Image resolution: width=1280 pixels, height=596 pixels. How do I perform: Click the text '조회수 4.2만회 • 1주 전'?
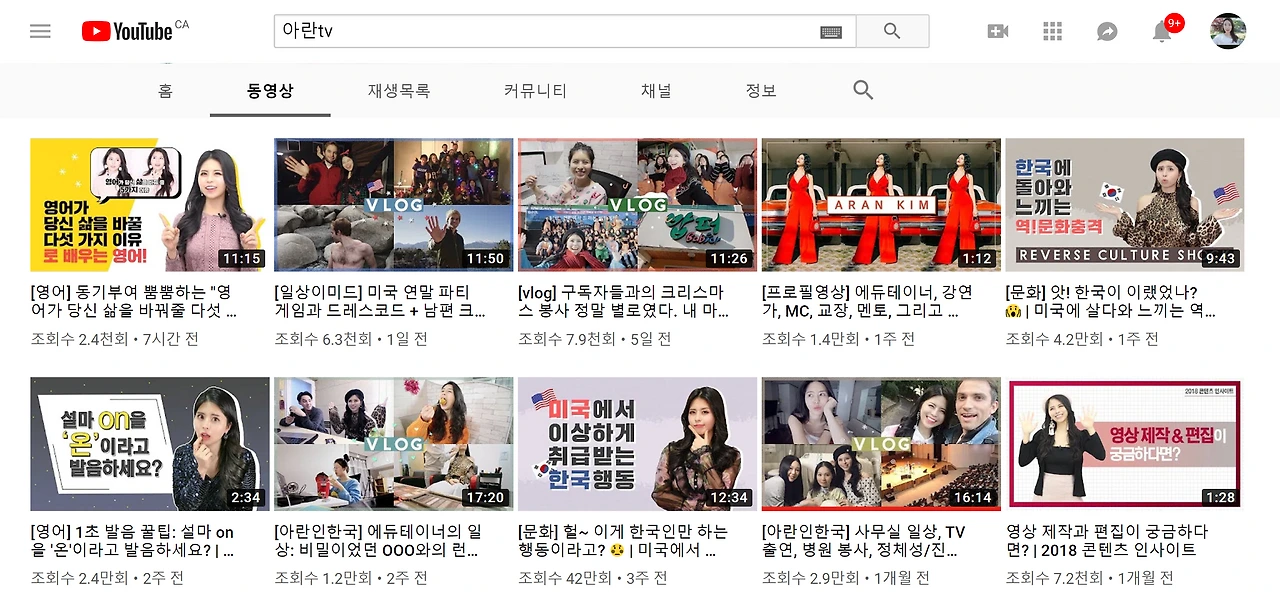pos(1082,339)
